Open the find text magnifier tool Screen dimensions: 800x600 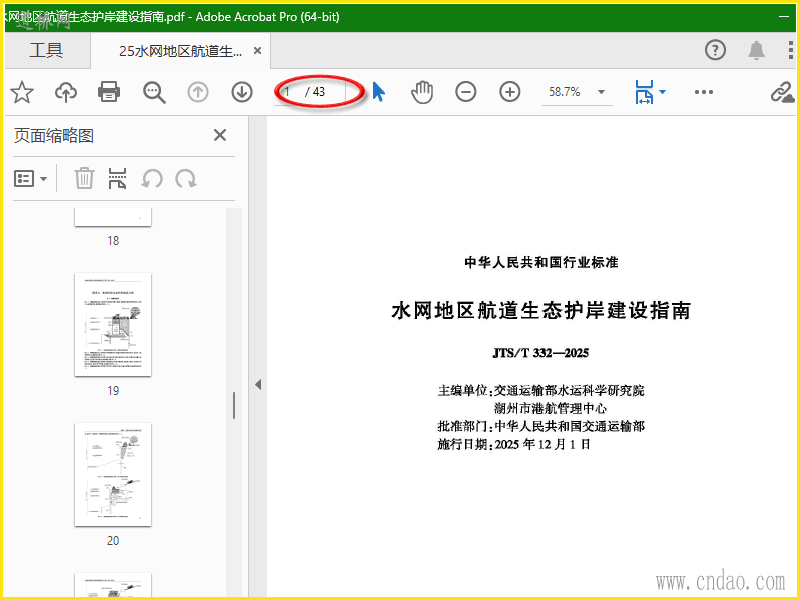point(154,92)
